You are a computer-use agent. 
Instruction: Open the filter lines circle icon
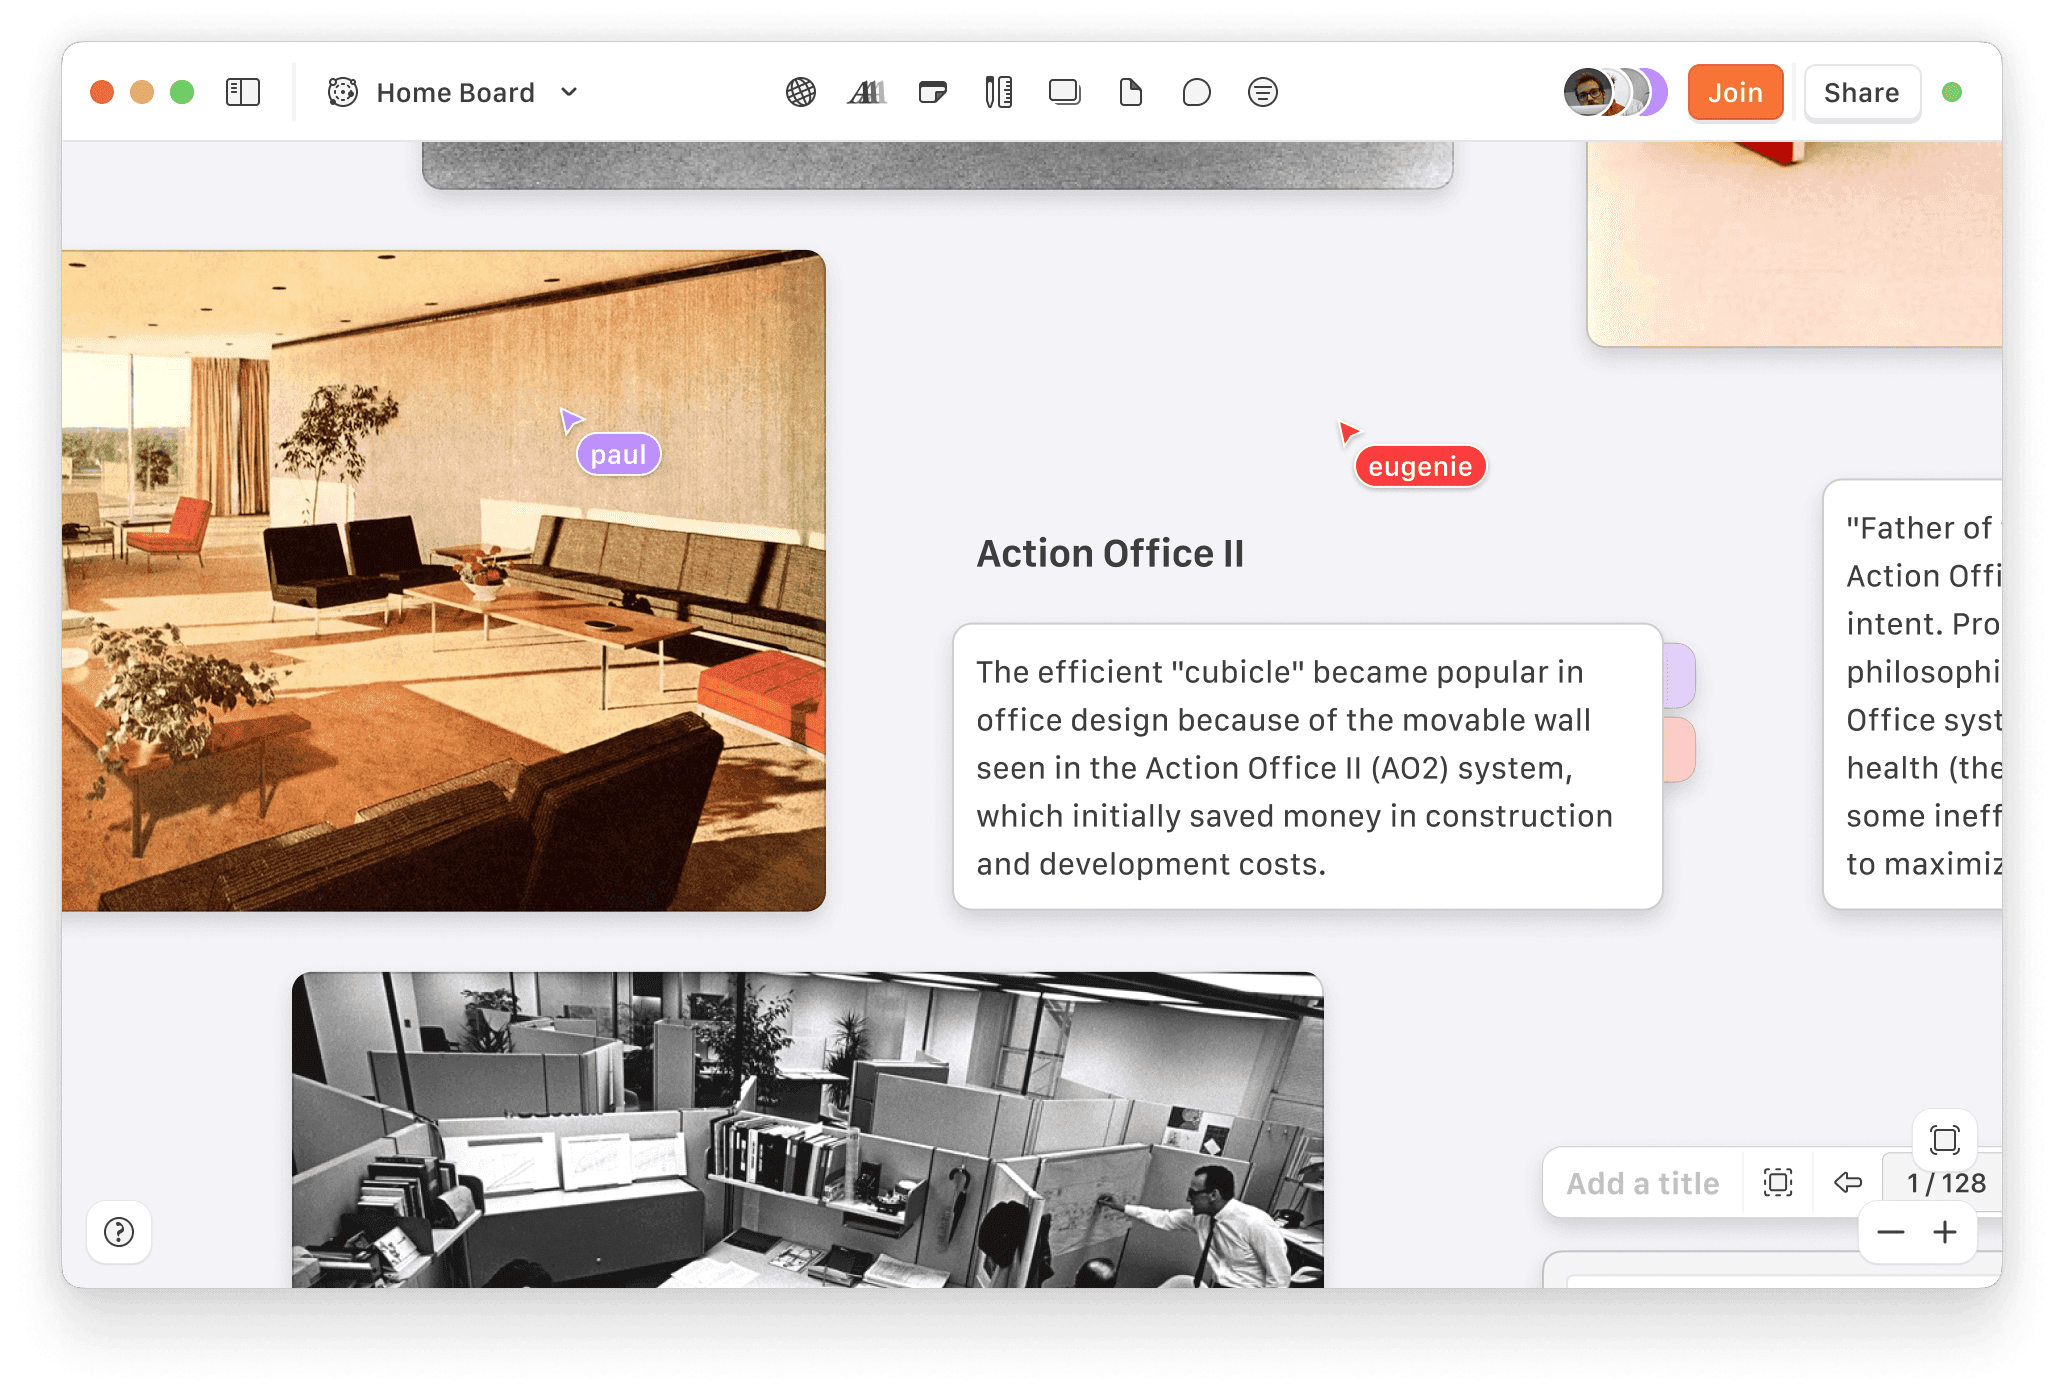[1262, 93]
